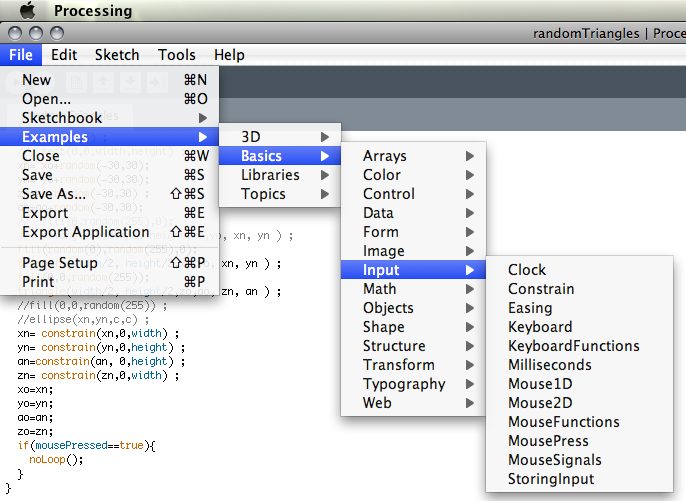Open the Edit menu
The image size is (686, 501).
tap(64, 55)
